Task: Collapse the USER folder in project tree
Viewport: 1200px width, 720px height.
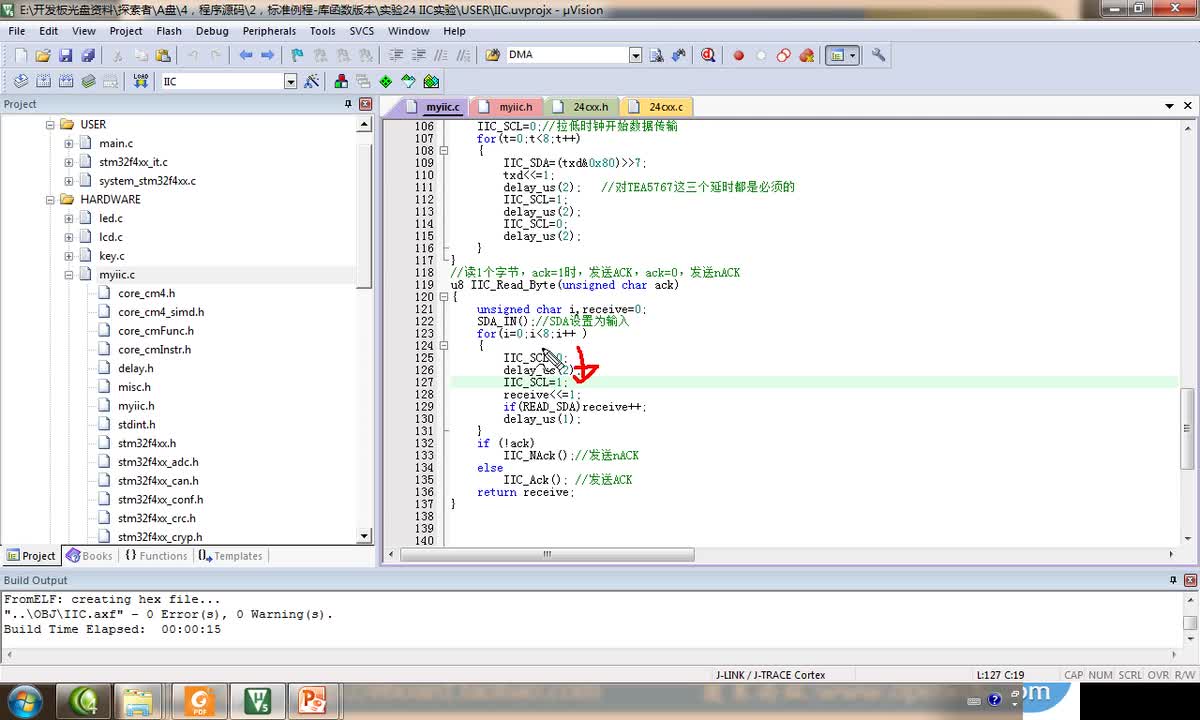Action: pyautogui.click(x=50, y=124)
